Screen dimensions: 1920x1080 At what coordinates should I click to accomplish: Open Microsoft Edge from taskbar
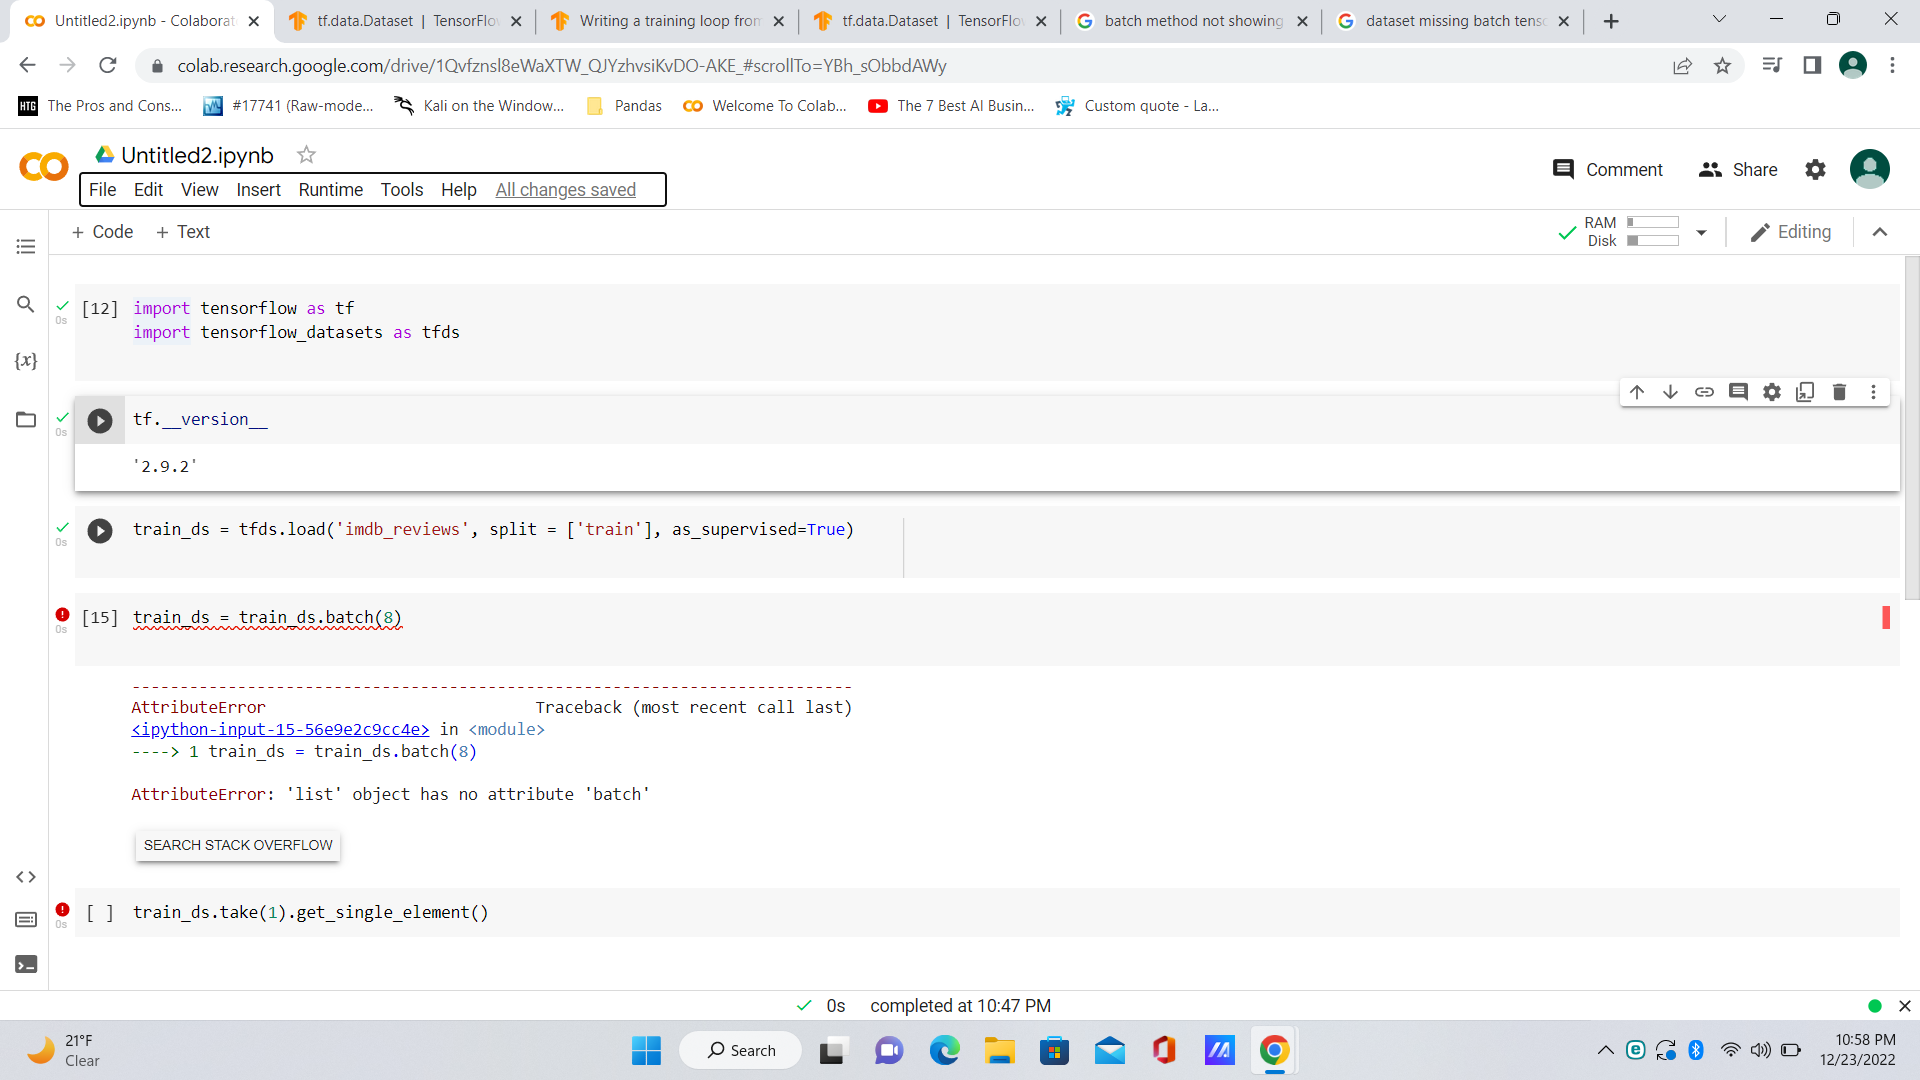pyautogui.click(x=944, y=1051)
